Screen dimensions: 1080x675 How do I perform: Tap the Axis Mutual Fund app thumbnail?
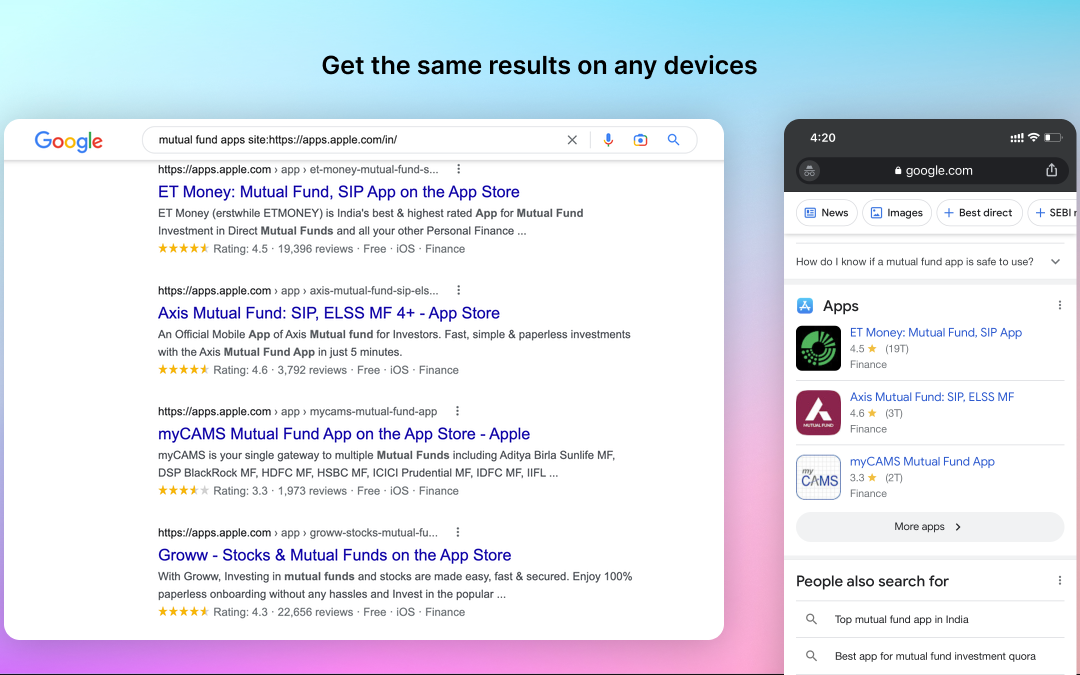tap(818, 412)
